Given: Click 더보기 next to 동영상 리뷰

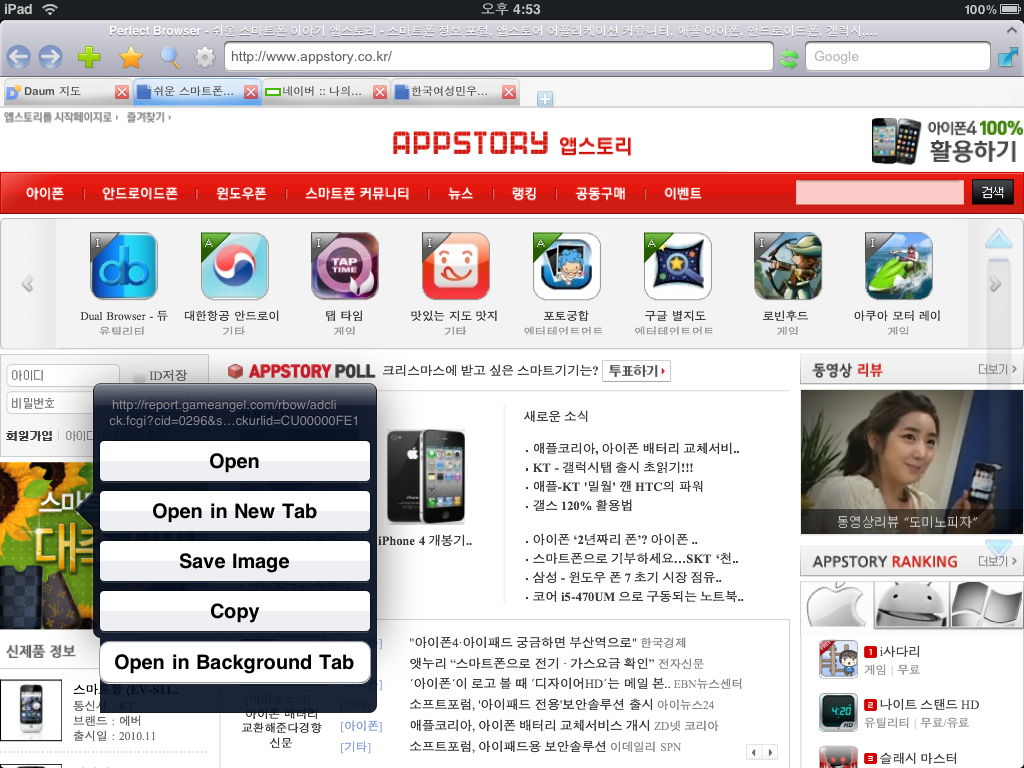Looking at the screenshot, I should [x=997, y=370].
